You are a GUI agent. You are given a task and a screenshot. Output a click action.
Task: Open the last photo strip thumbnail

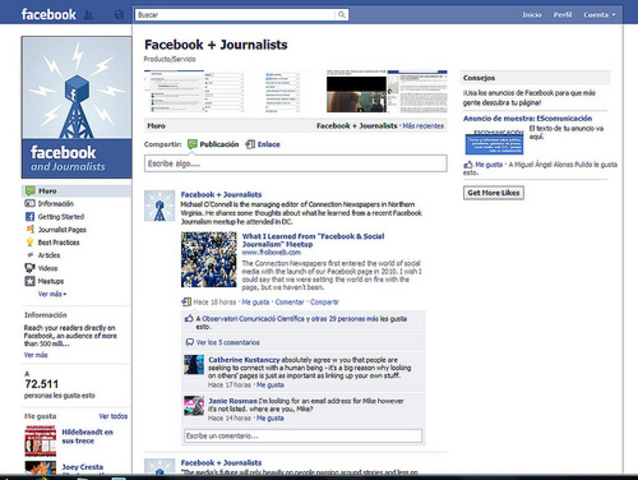pos(417,91)
